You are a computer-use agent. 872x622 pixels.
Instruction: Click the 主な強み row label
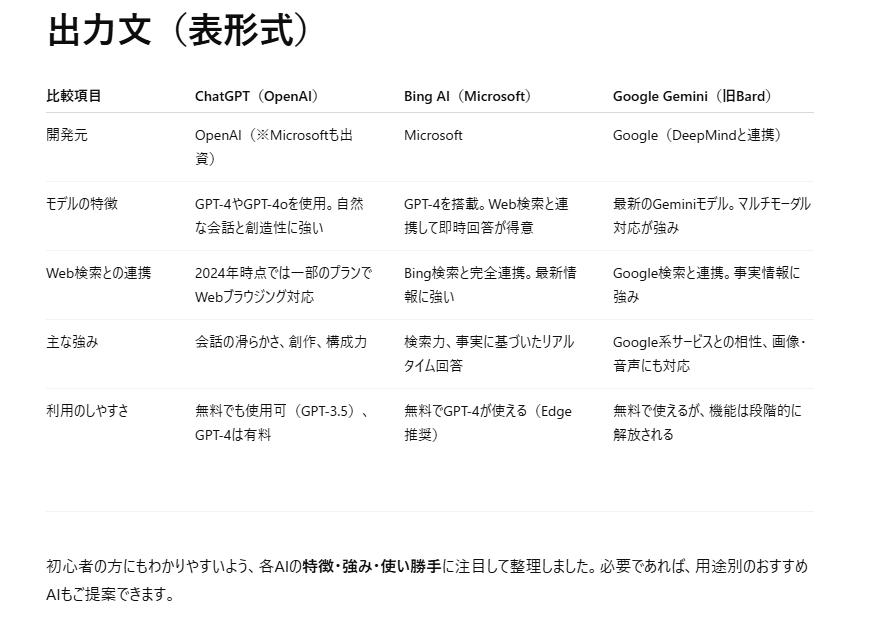[x=72, y=341]
